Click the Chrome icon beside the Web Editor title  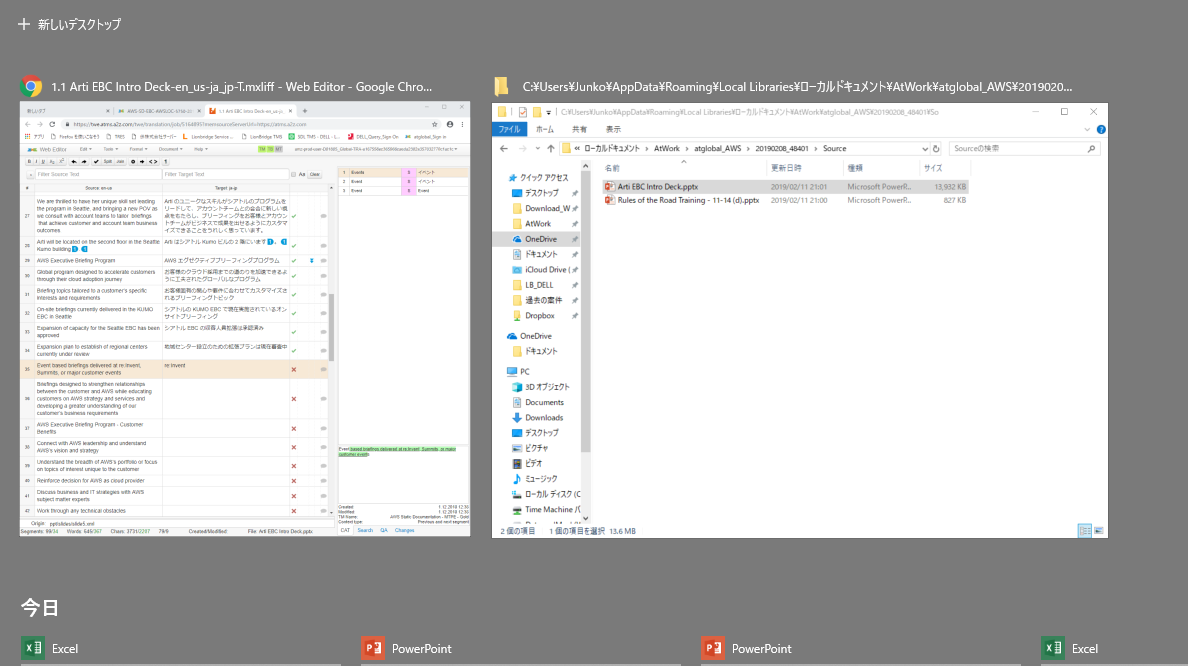tap(31, 87)
